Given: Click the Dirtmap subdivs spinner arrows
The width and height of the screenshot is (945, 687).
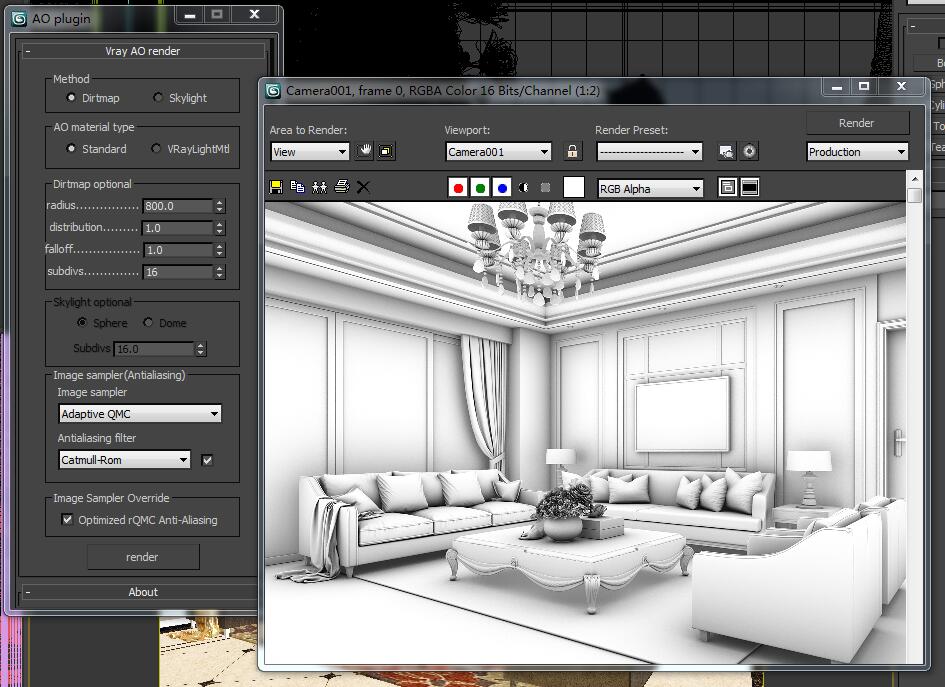Looking at the screenshot, I should (219, 272).
